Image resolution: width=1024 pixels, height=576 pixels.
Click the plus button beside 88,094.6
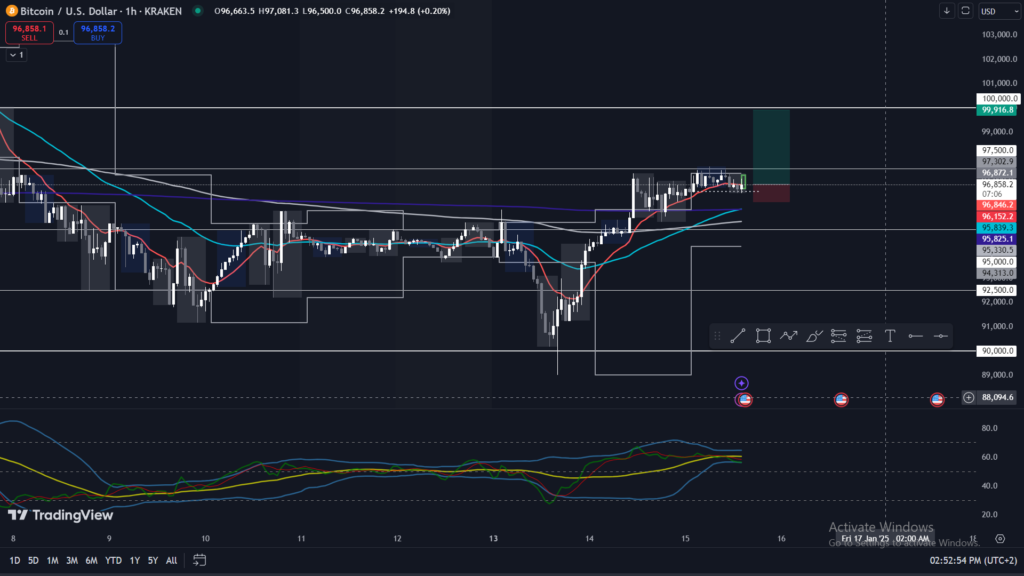(968, 398)
